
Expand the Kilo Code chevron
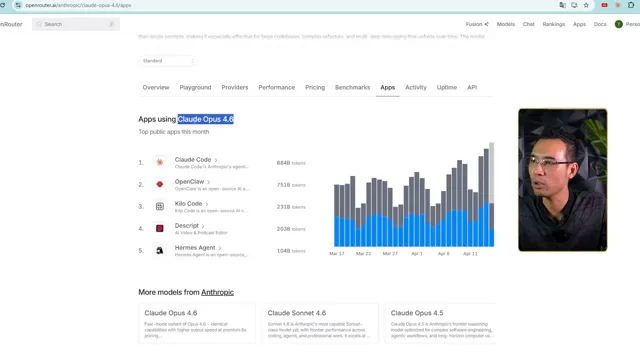207,204
